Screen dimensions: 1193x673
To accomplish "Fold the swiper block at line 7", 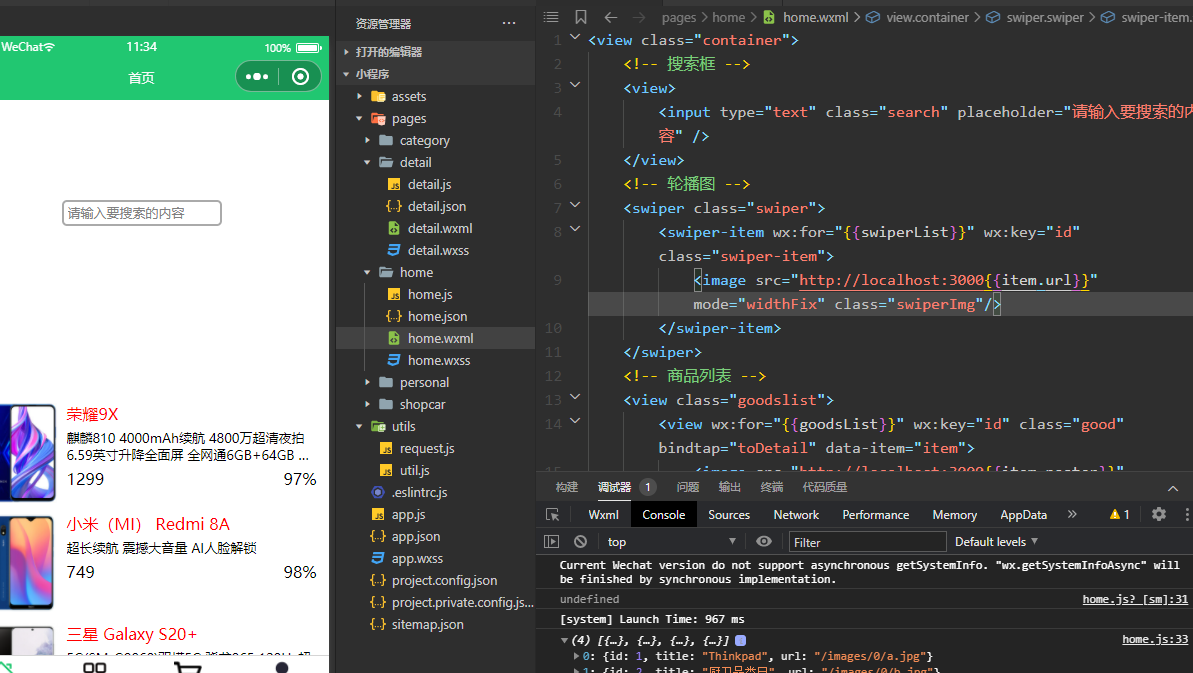I will pyautogui.click(x=575, y=205).
